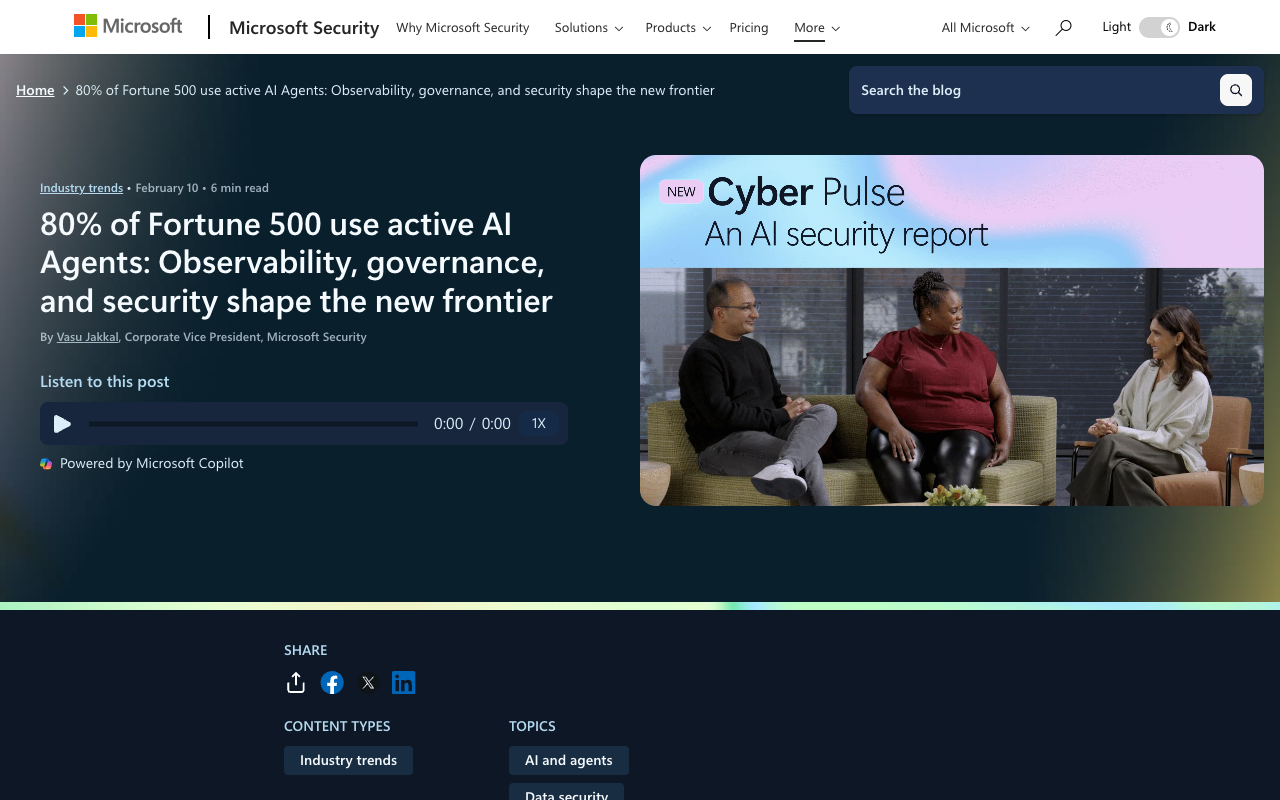Click the SHARE heading

[x=306, y=650]
